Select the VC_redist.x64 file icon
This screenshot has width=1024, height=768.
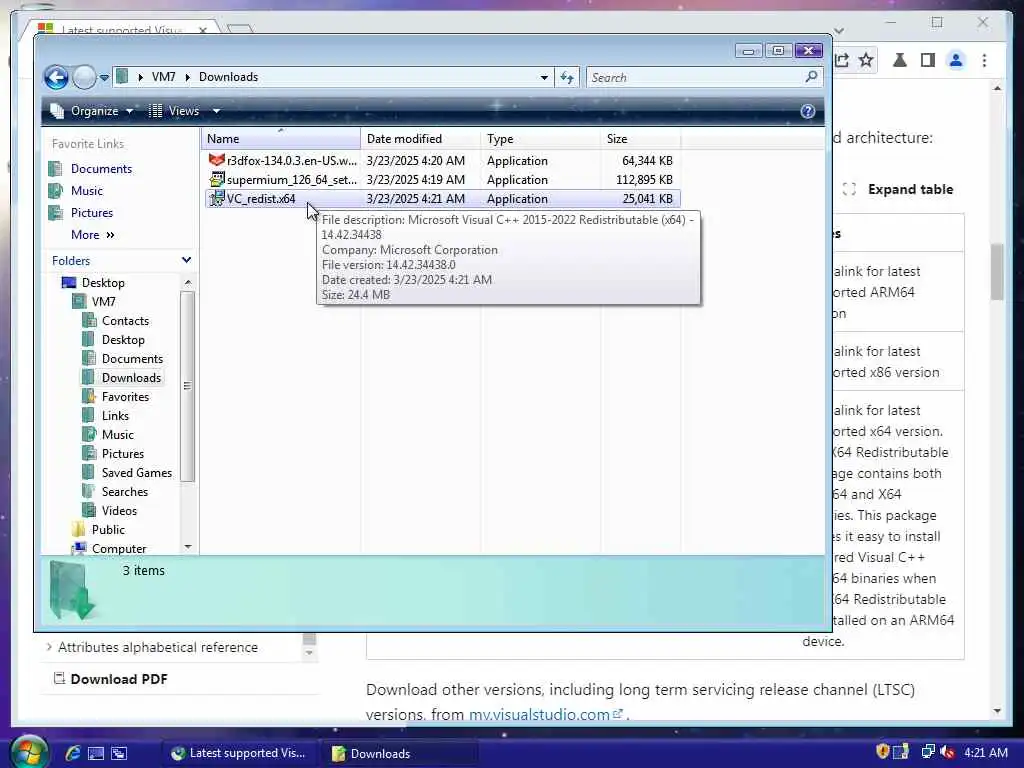[217, 198]
